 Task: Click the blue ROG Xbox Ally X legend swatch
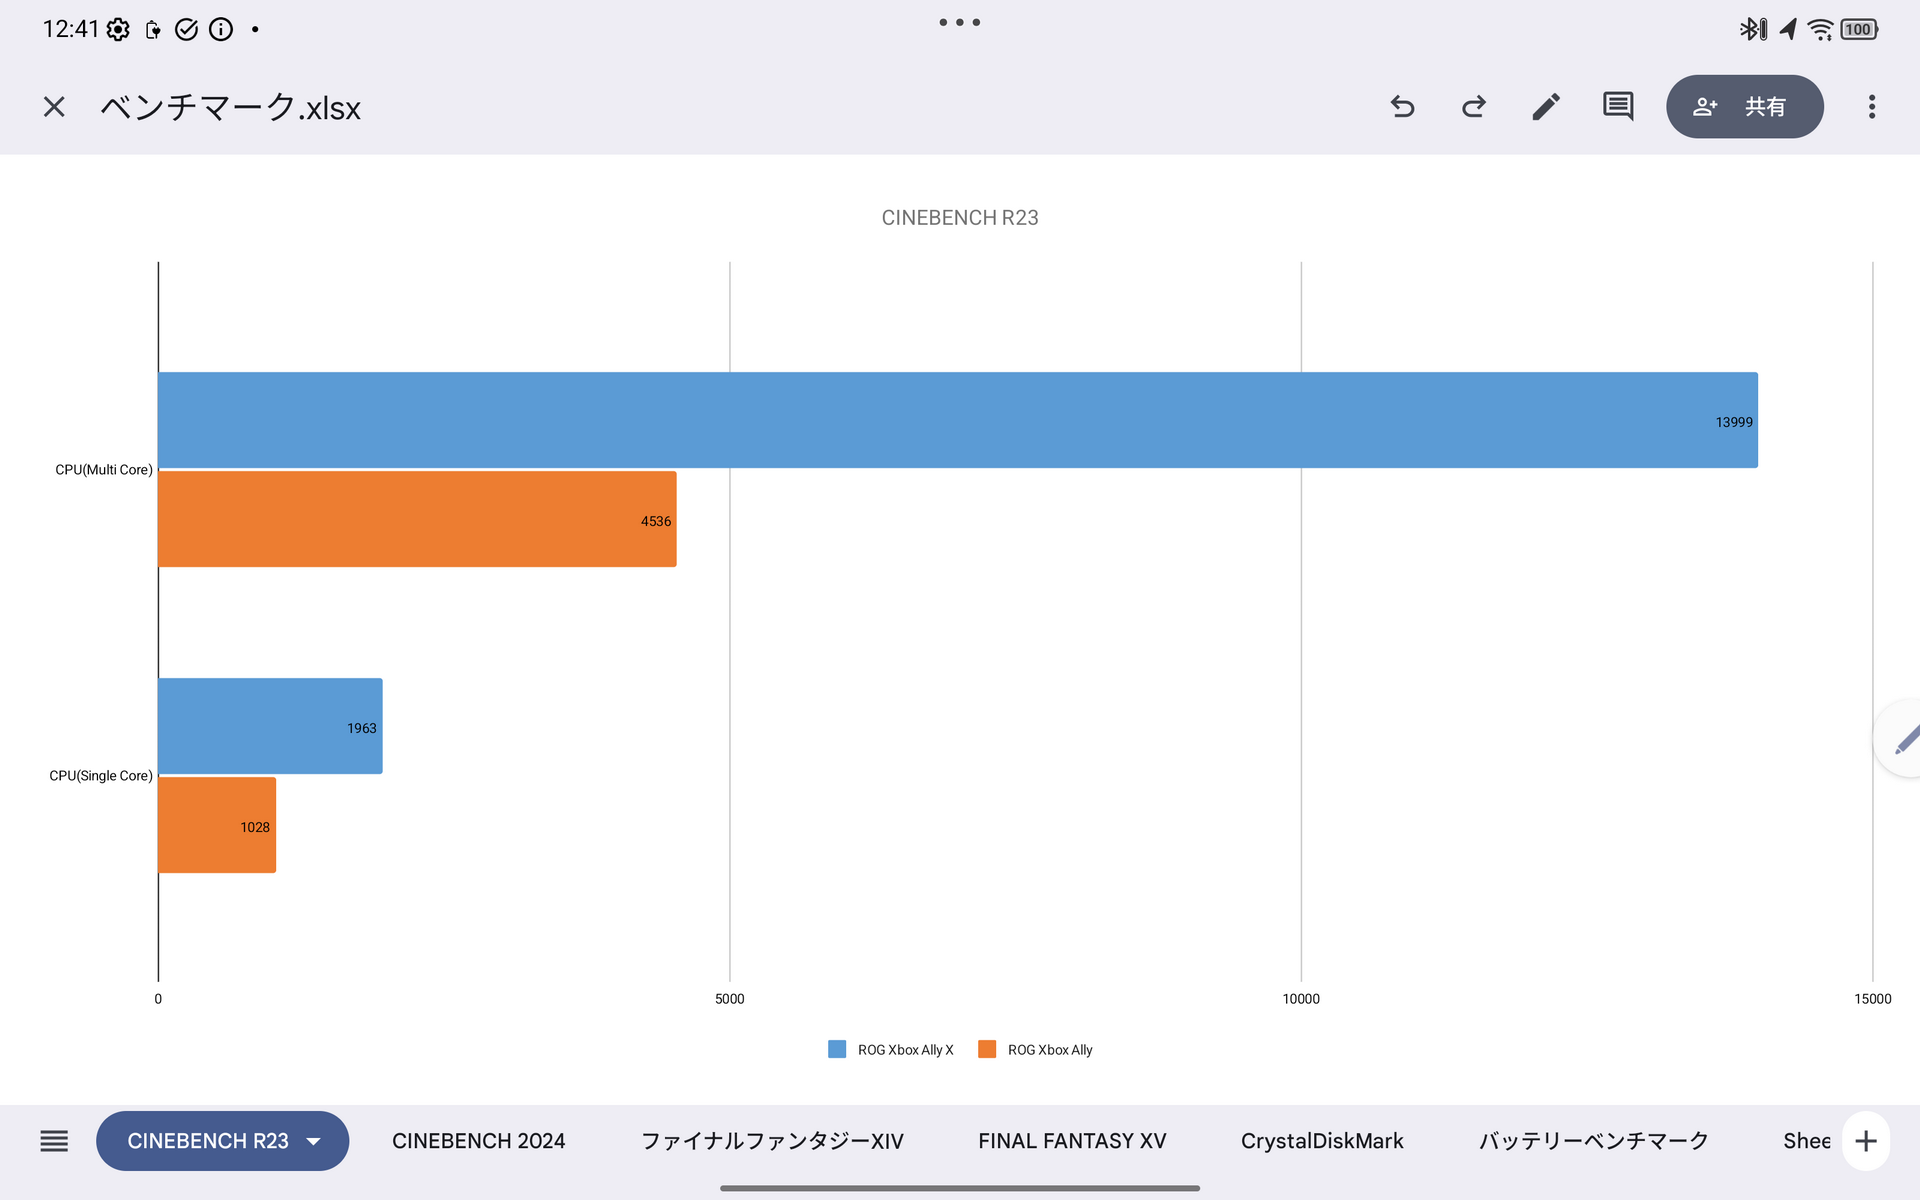point(837,1049)
